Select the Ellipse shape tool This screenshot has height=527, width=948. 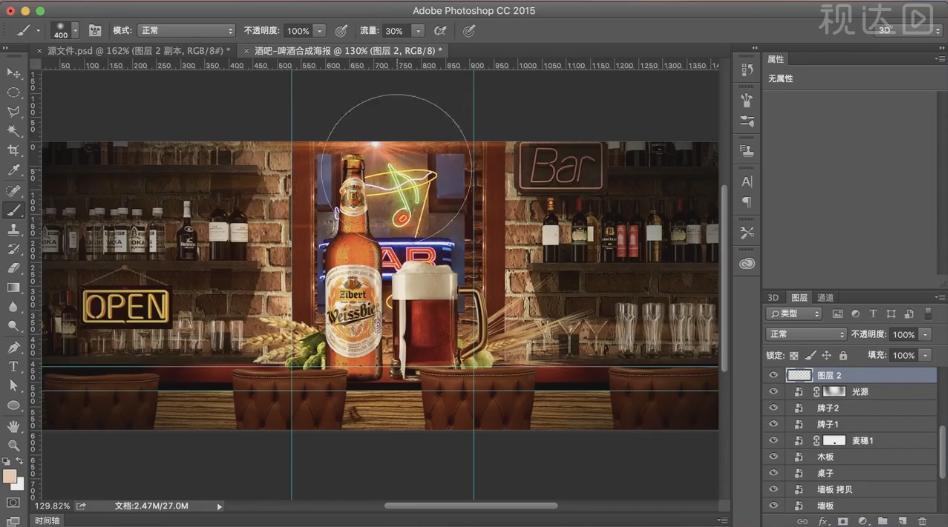click(13, 406)
